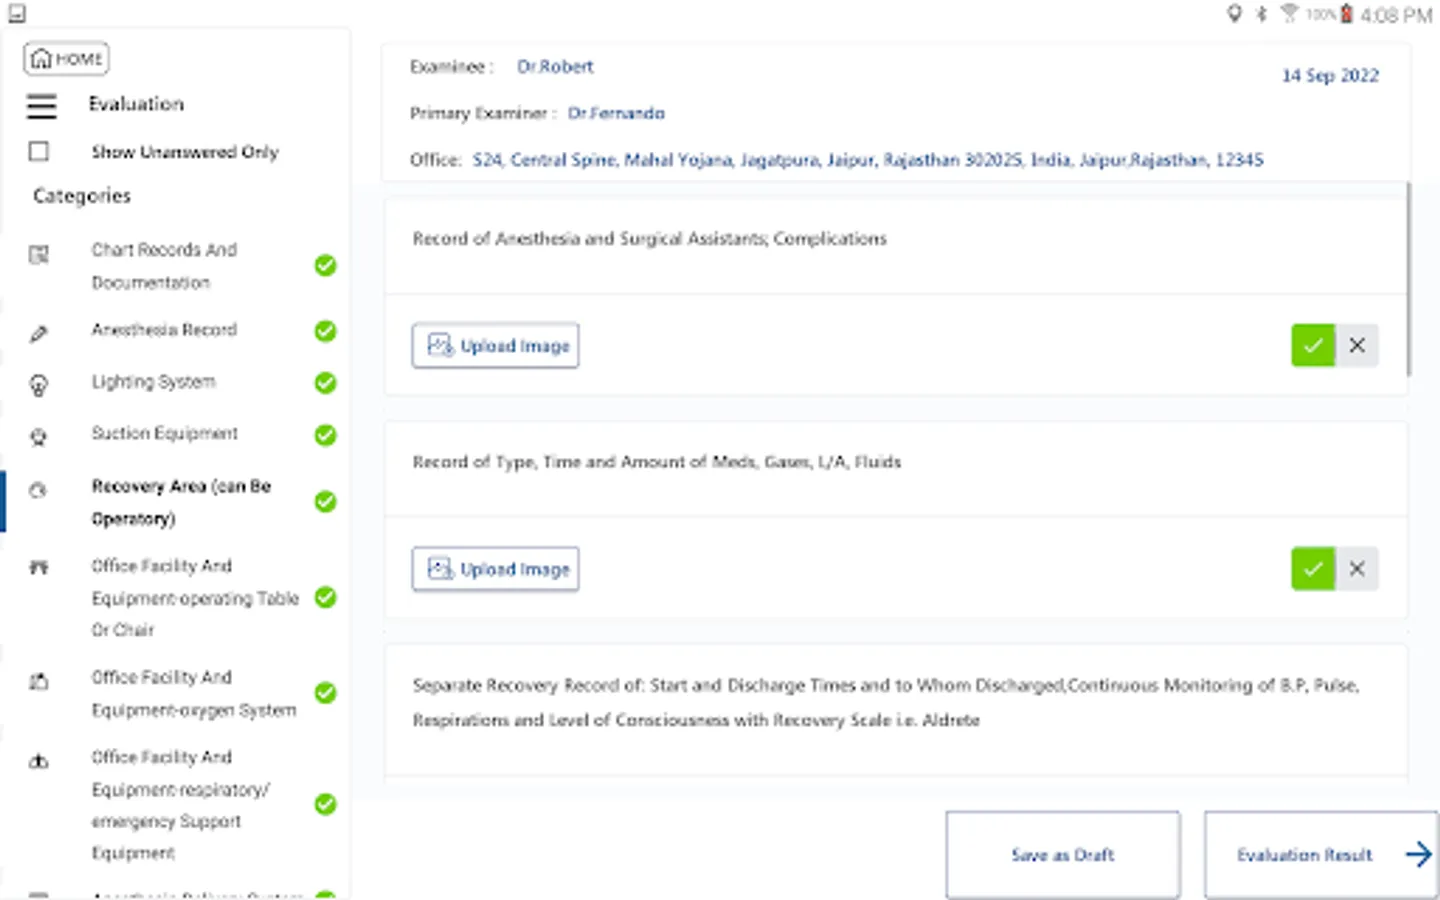Click the Recovery Area category icon

(38, 490)
